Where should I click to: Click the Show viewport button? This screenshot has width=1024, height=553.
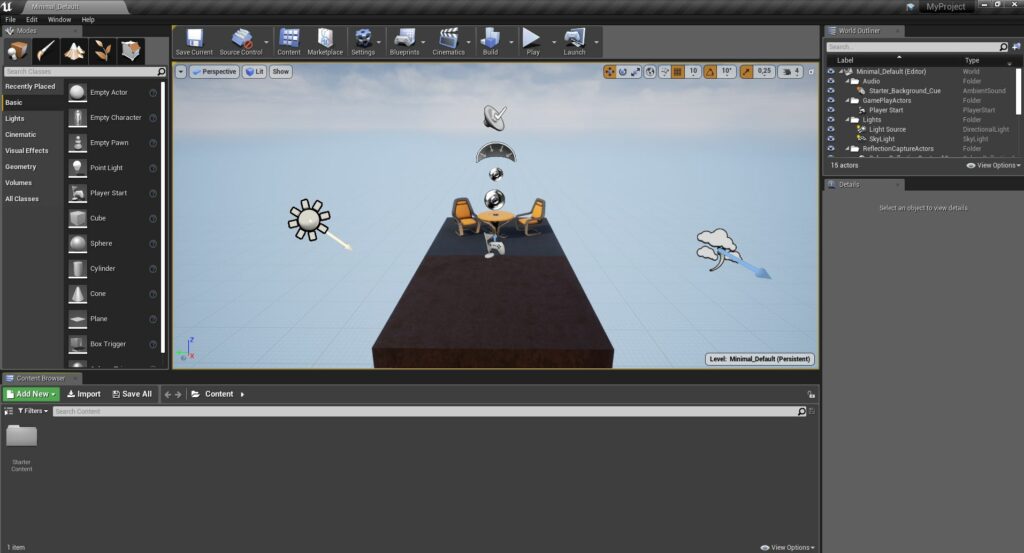click(x=281, y=72)
